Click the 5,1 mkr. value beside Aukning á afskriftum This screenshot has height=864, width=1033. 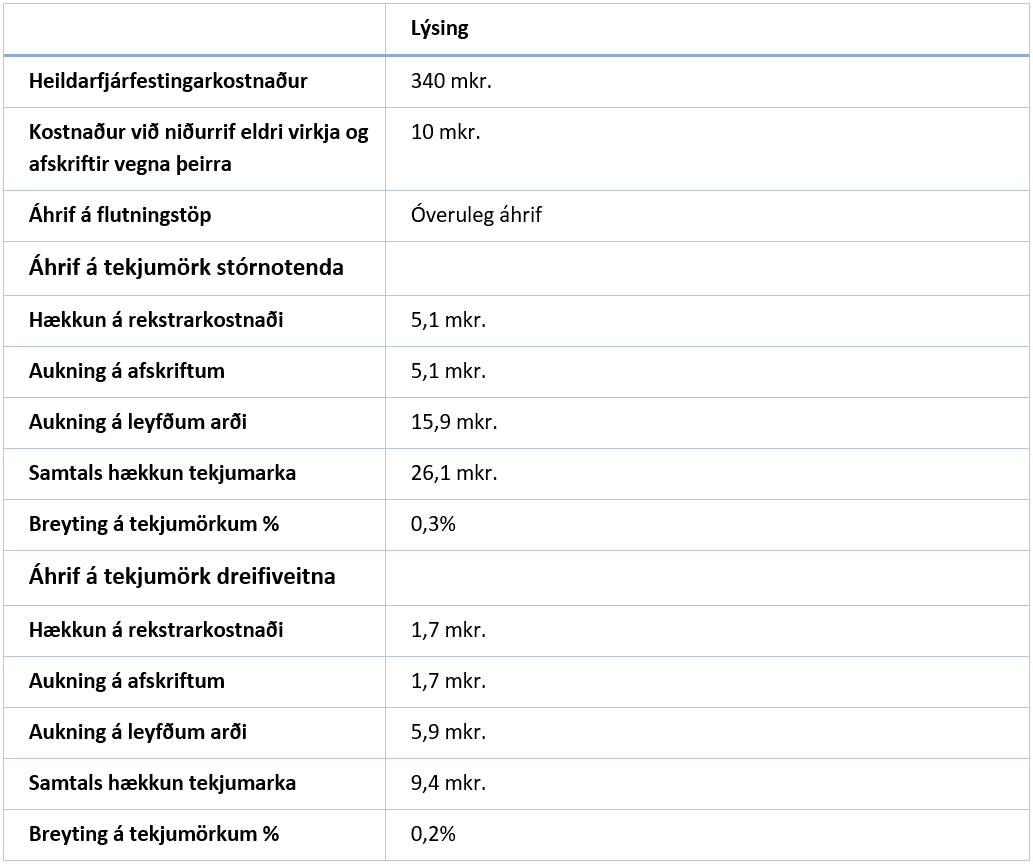pos(448,371)
